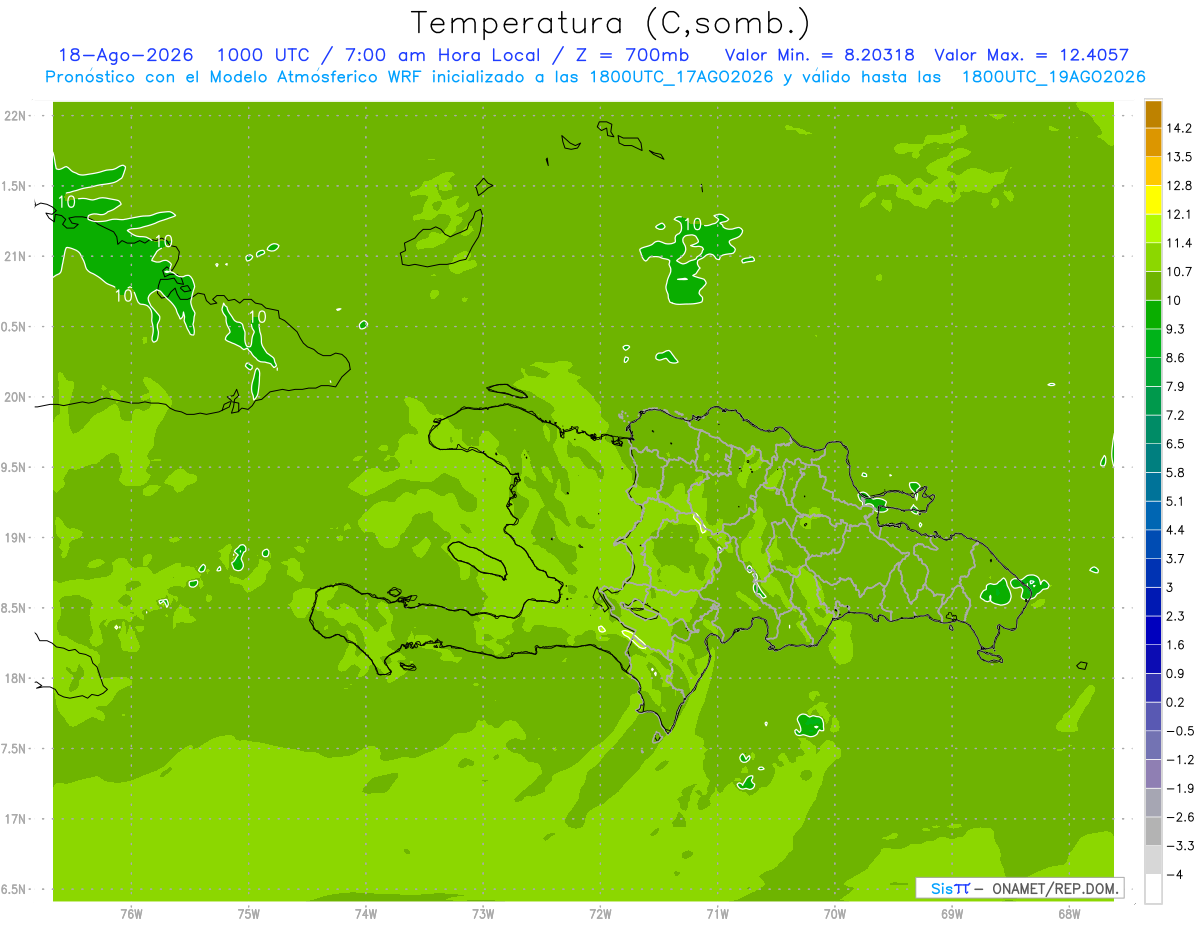1200x927 pixels.
Task: Click the '18N' latitude label
Action: (15, 678)
